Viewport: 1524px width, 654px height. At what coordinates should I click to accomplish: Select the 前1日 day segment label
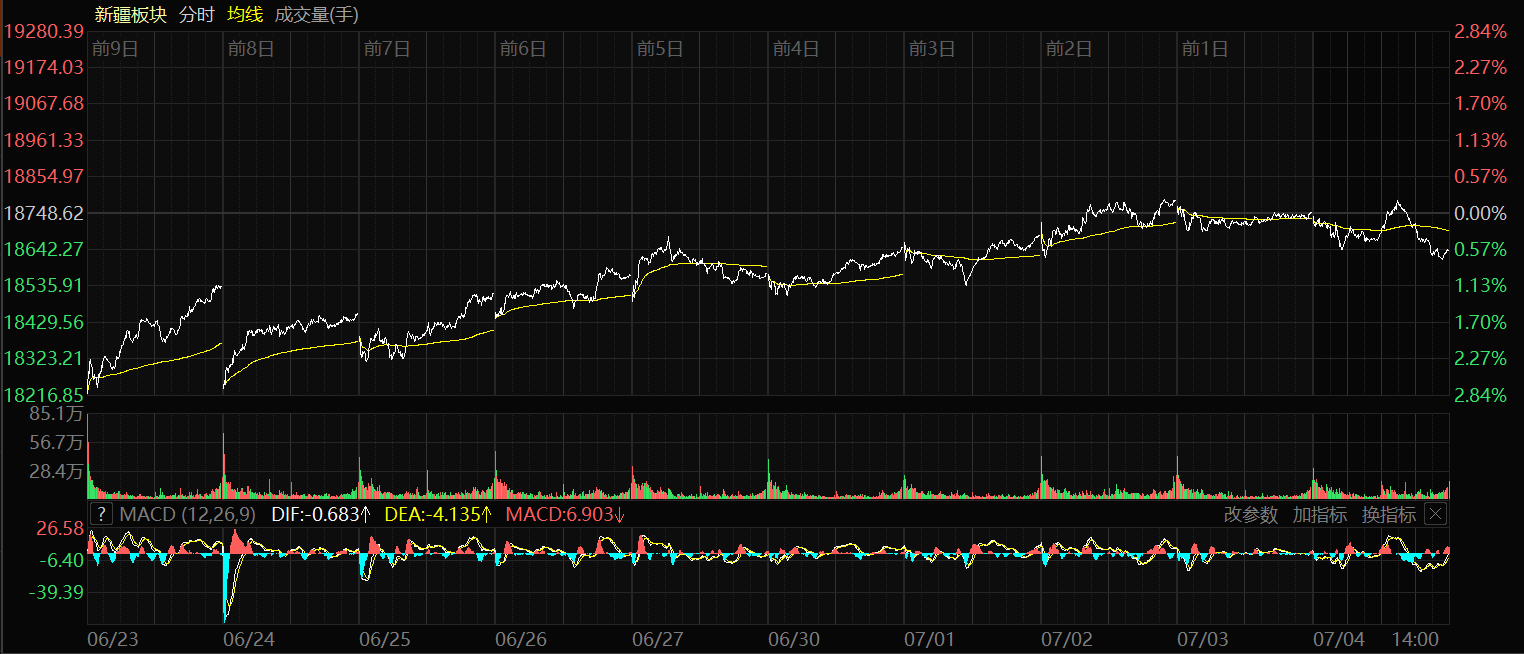point(1204,49)
